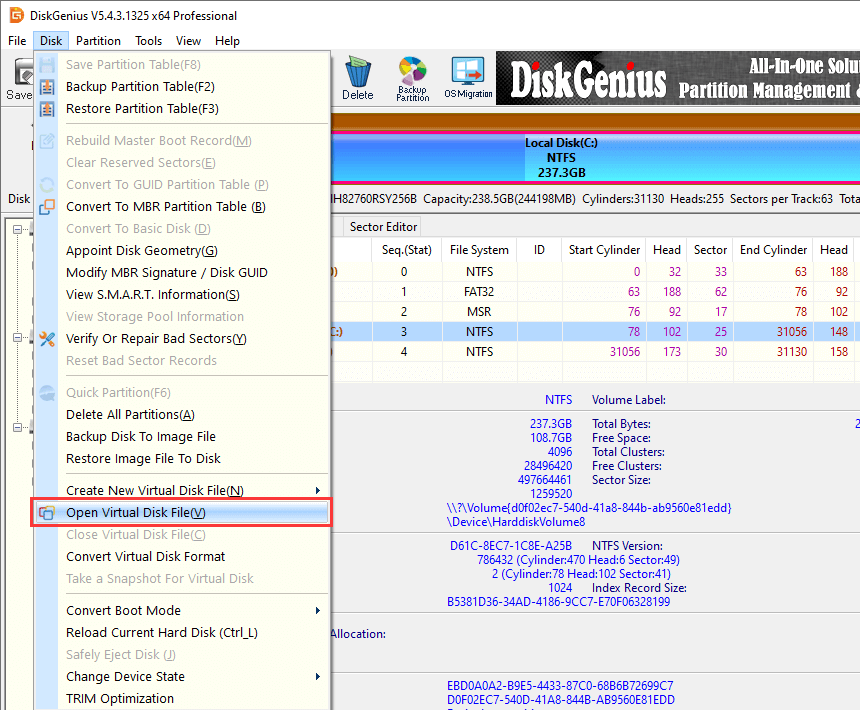The image size is (860, 710).
Task: Click the Delete toolbar icon
Action: point(357,78)
